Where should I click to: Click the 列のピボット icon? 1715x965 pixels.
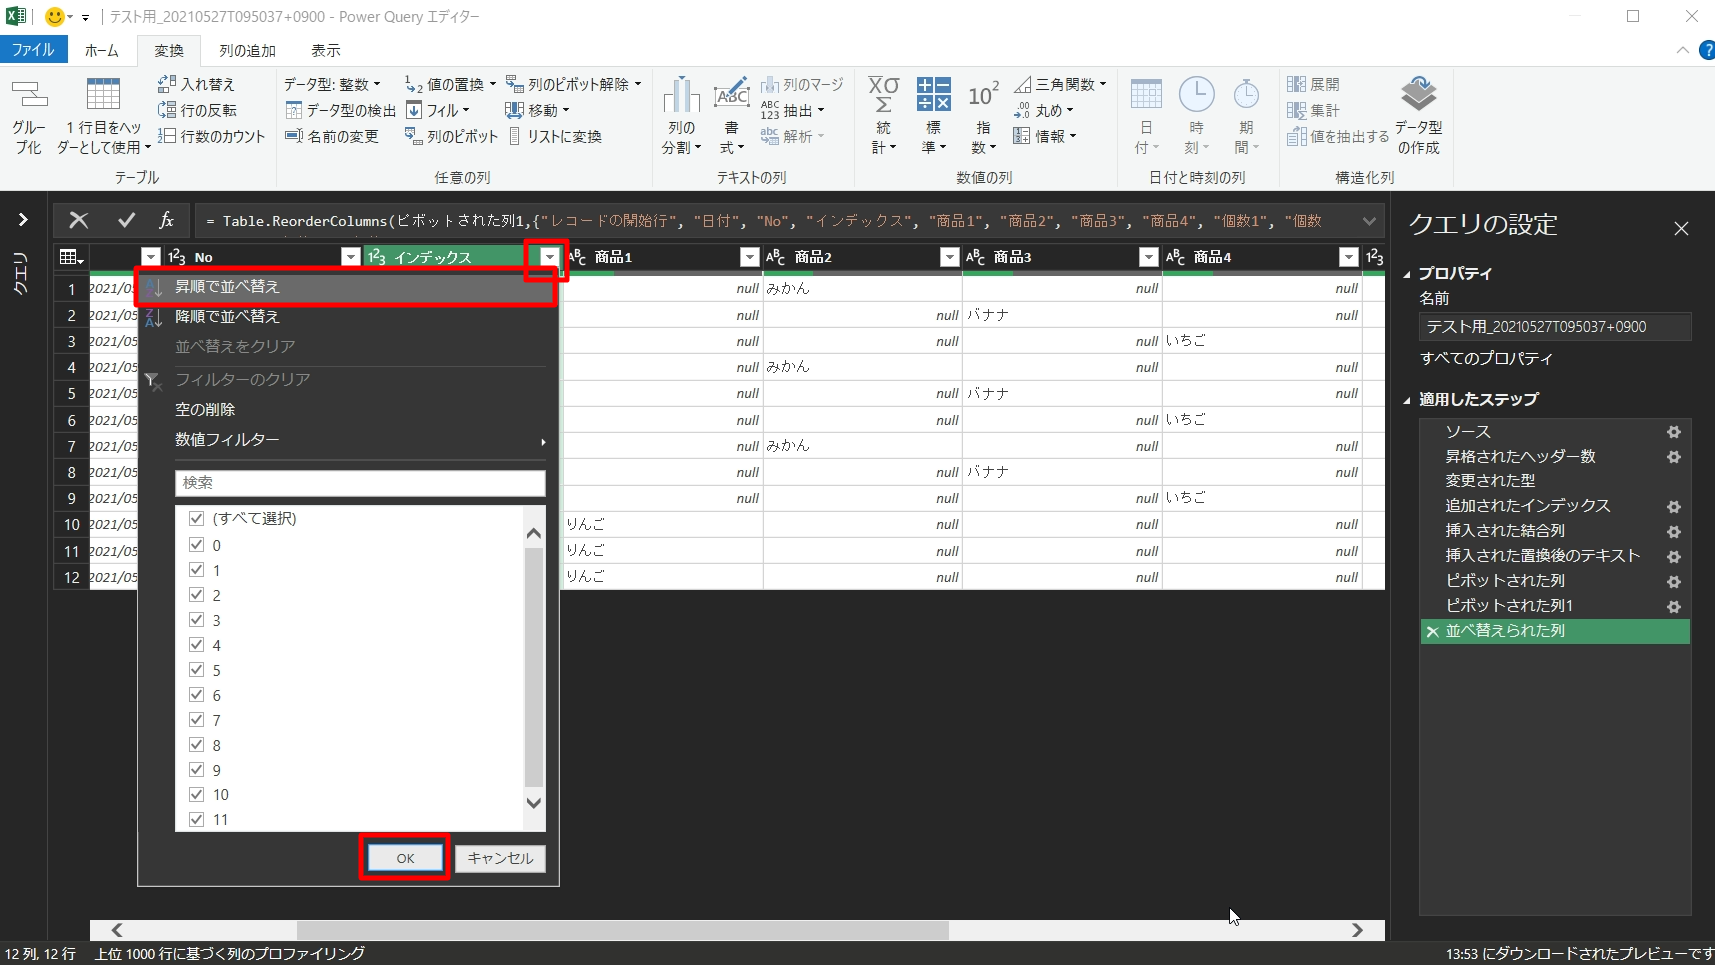(414, 136)
